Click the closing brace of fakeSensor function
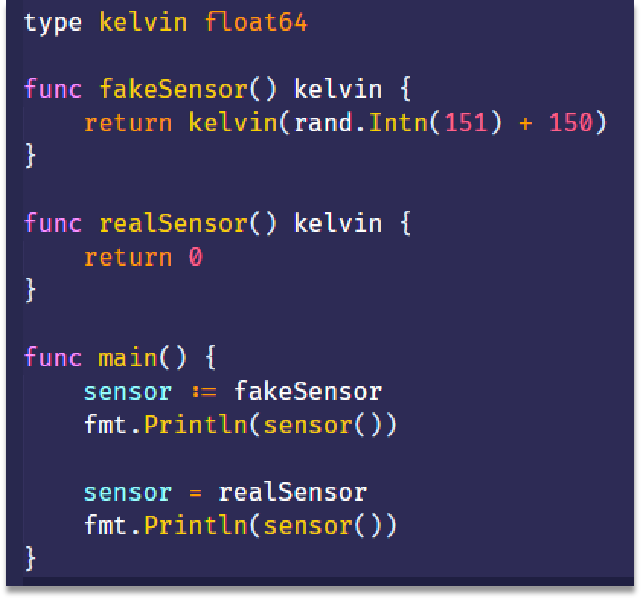Screen dimensions: 642x600 [x=31, y=155]
